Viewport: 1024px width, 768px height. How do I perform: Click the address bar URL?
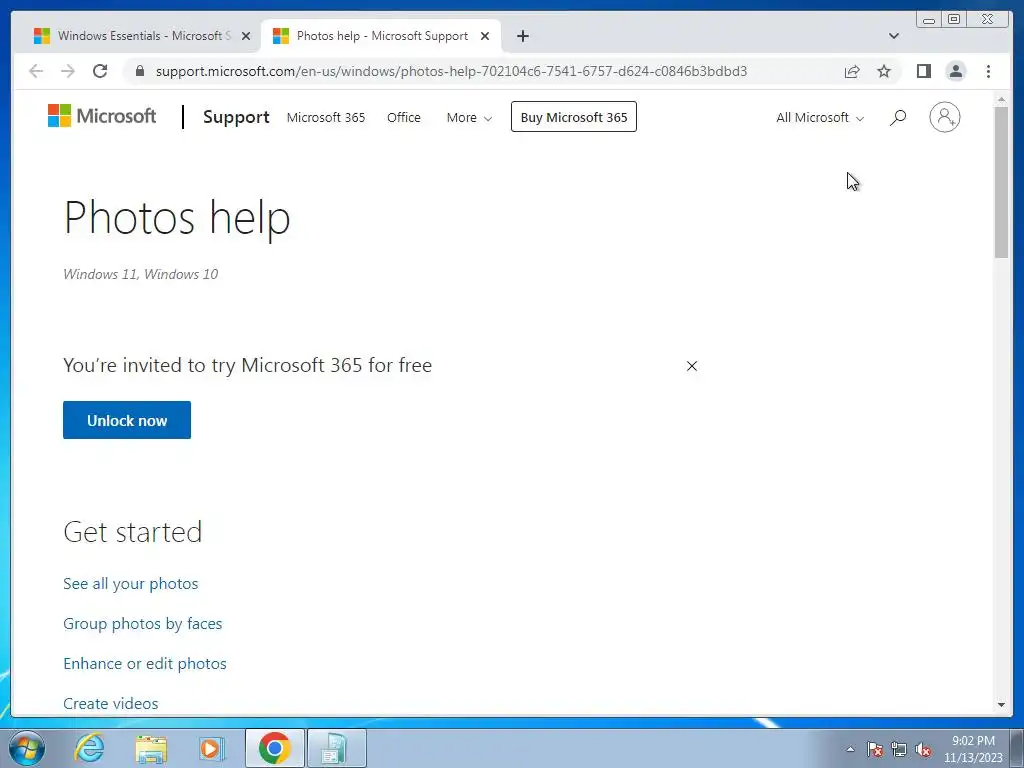(451, 71)
